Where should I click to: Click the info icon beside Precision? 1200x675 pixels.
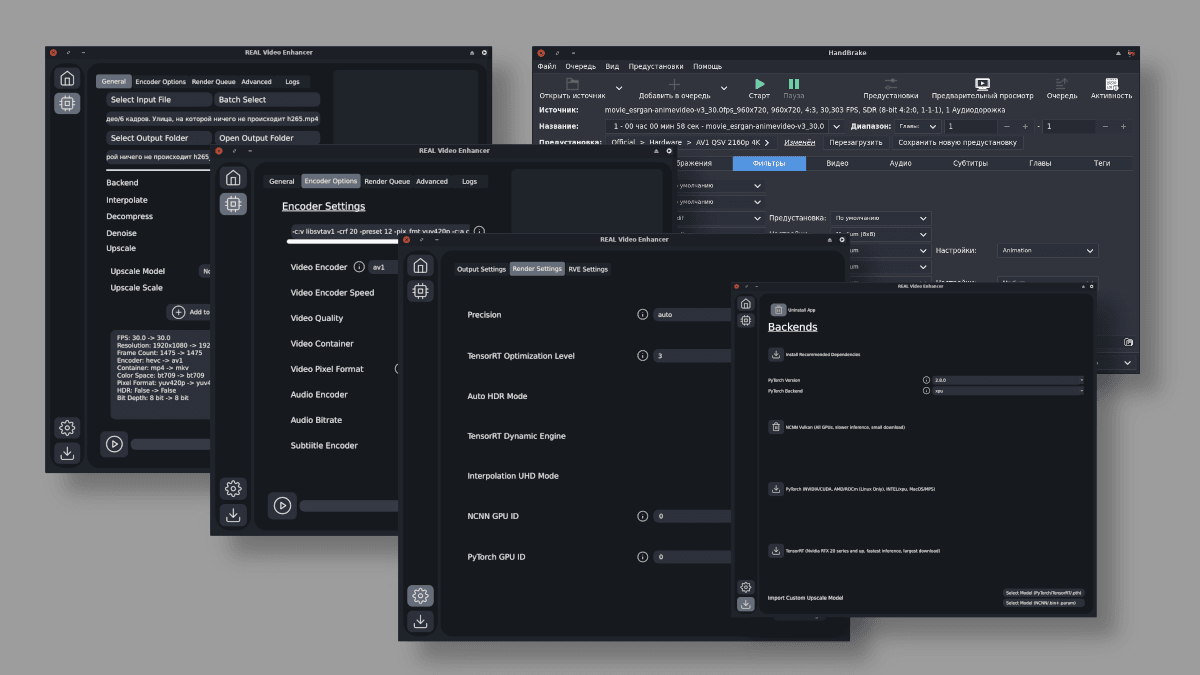pyautogui.click(x=643, y=315)
